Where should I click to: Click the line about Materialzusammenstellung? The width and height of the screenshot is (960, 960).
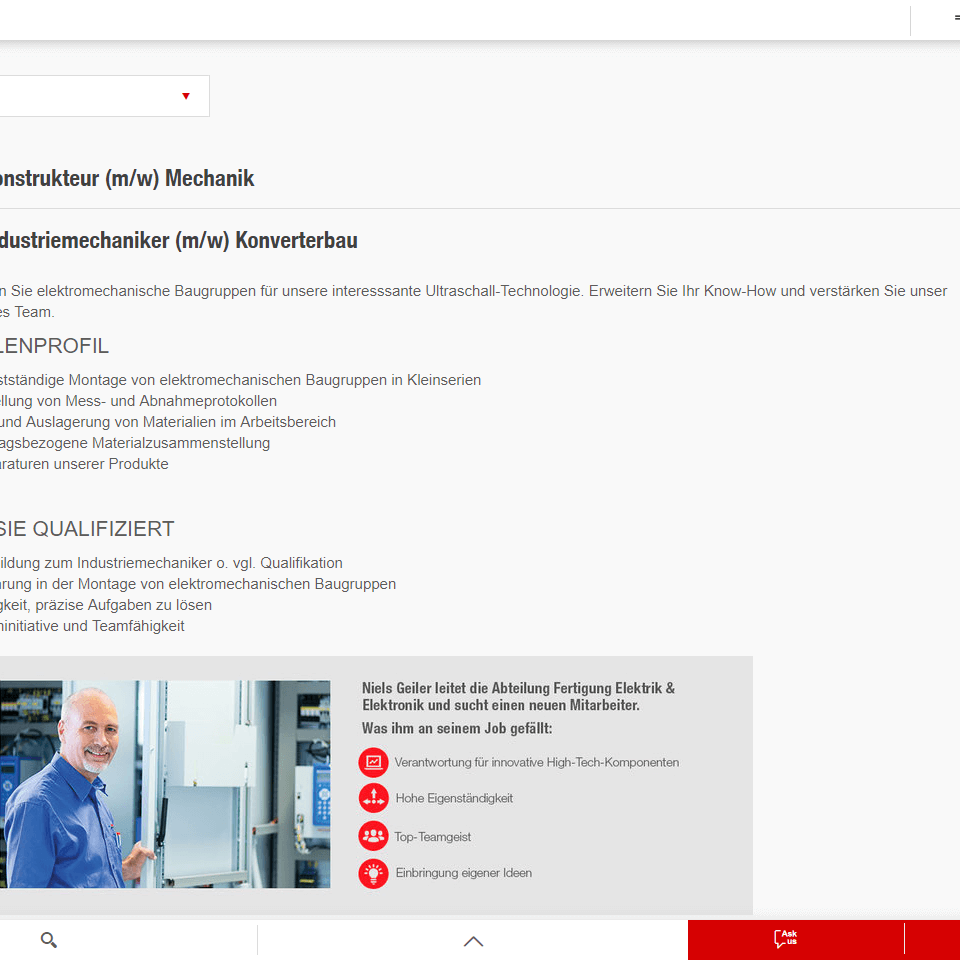(135, 443)
